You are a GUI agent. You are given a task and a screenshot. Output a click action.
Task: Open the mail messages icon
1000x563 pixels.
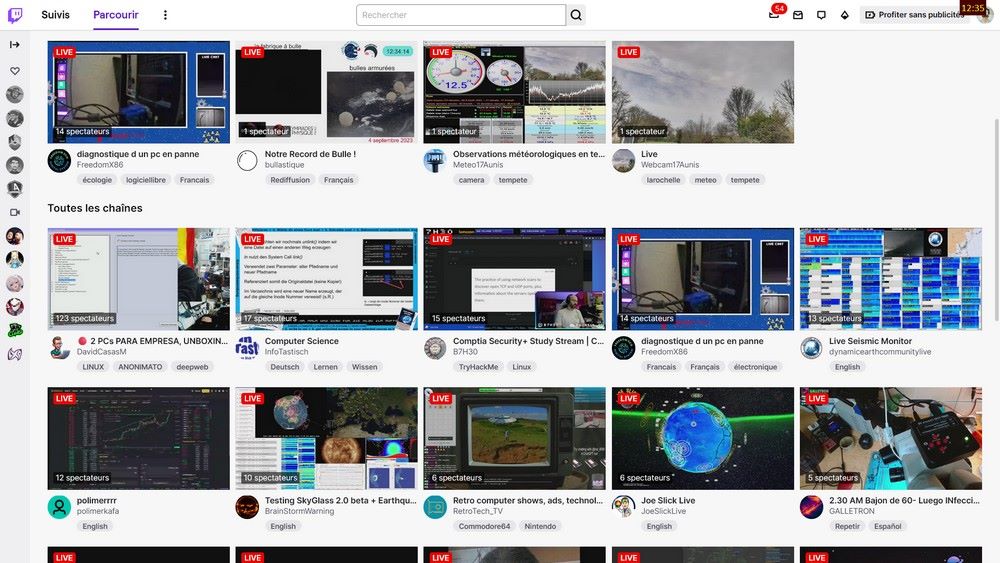point(798,15)
